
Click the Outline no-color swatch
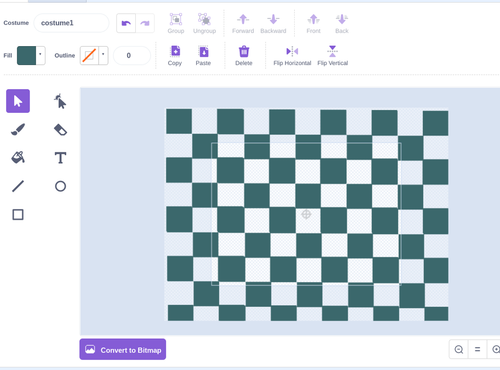(89, 55)
